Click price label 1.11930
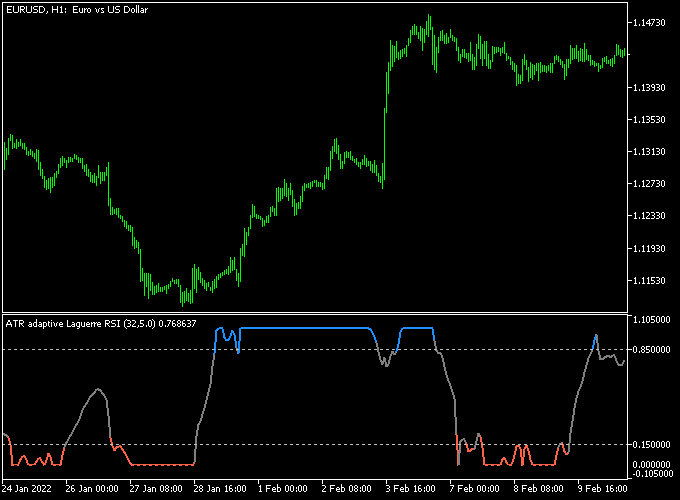 [x=649, y=248]
